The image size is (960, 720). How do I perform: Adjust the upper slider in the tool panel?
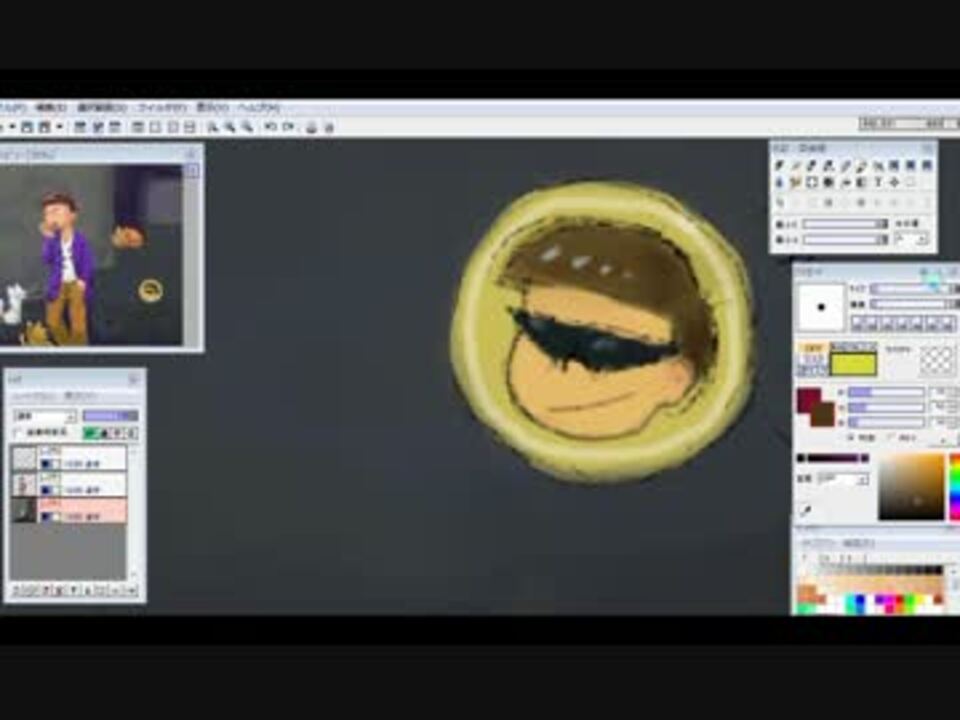click(845, 224)
